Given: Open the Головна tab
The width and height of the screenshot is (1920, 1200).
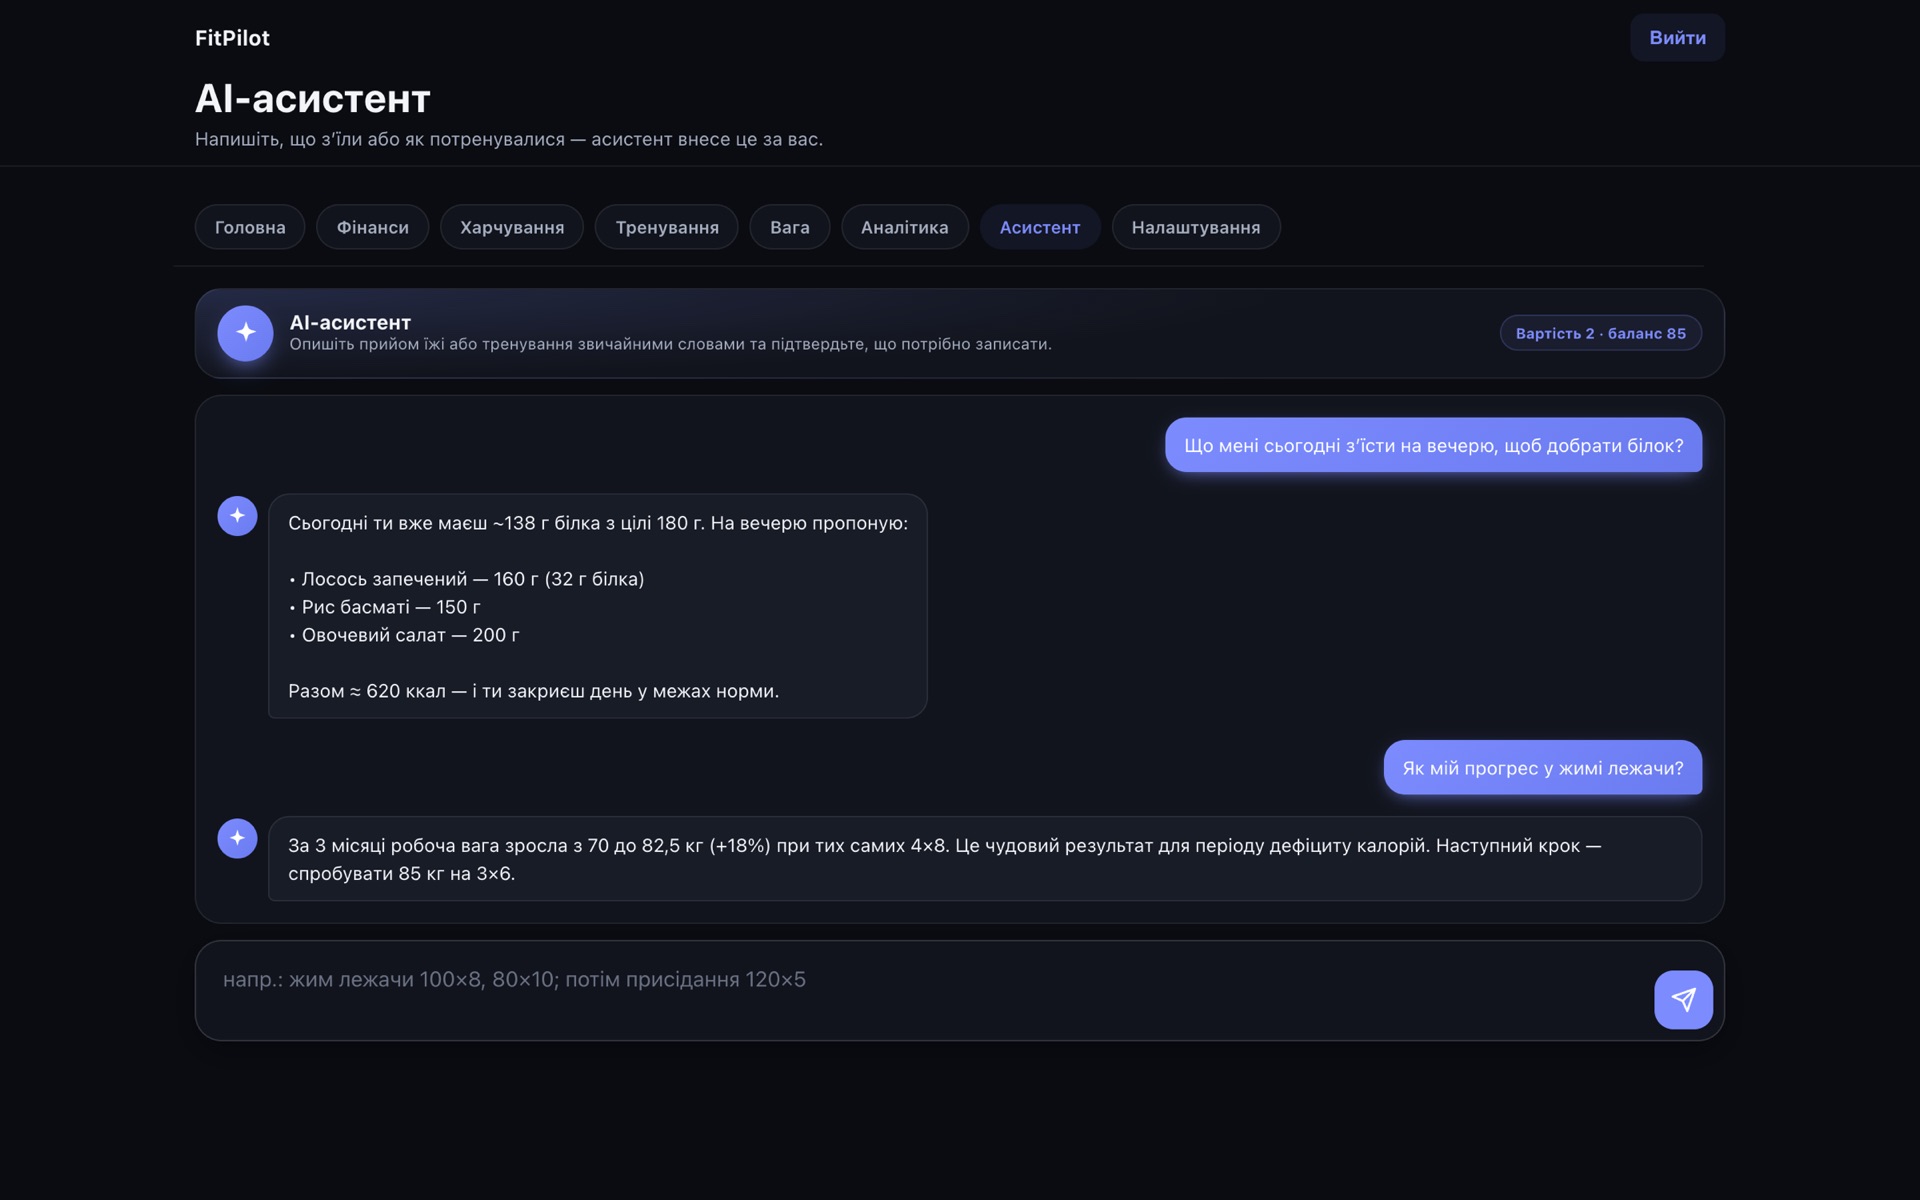Looking at the screenshot, I should pyautogui.click(x=250, y=227).
